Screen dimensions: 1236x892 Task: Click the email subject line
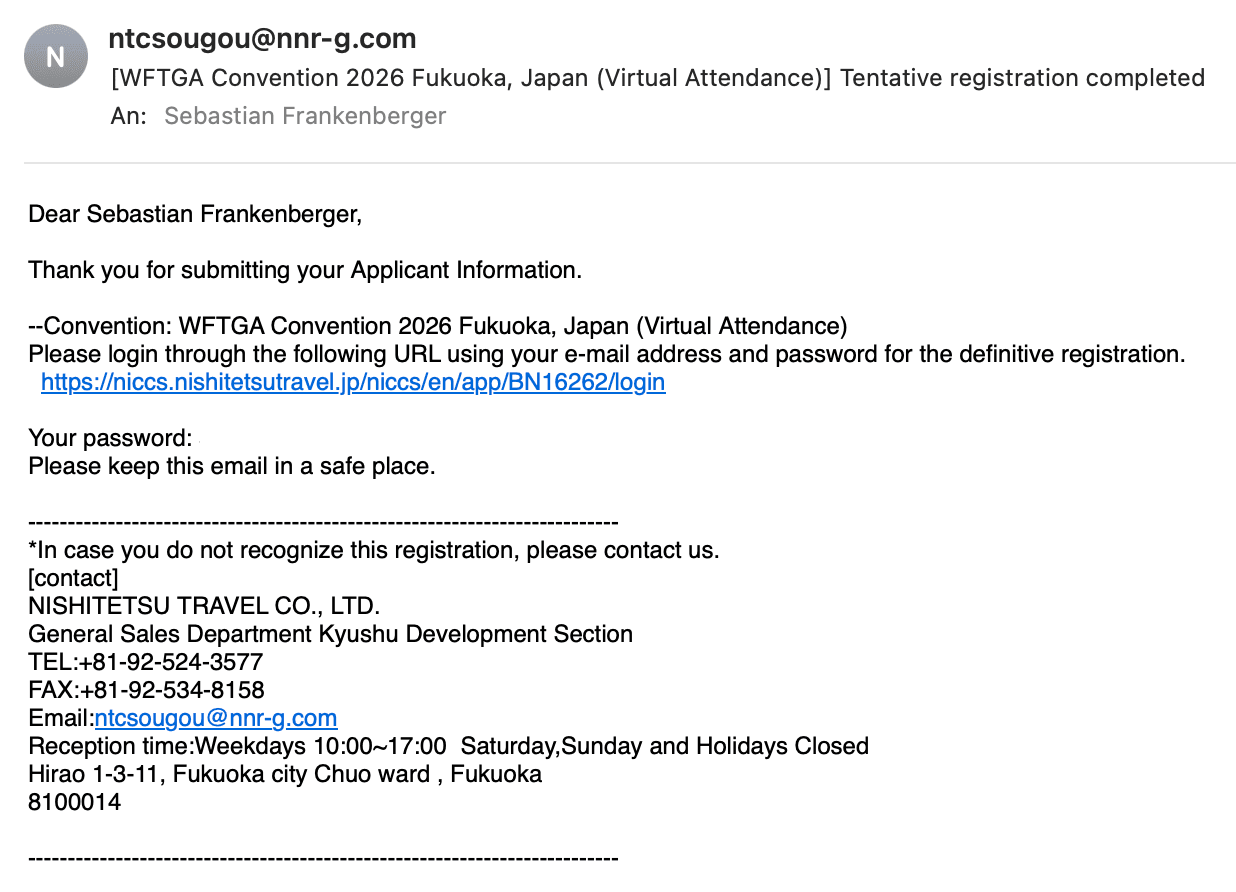658,78
